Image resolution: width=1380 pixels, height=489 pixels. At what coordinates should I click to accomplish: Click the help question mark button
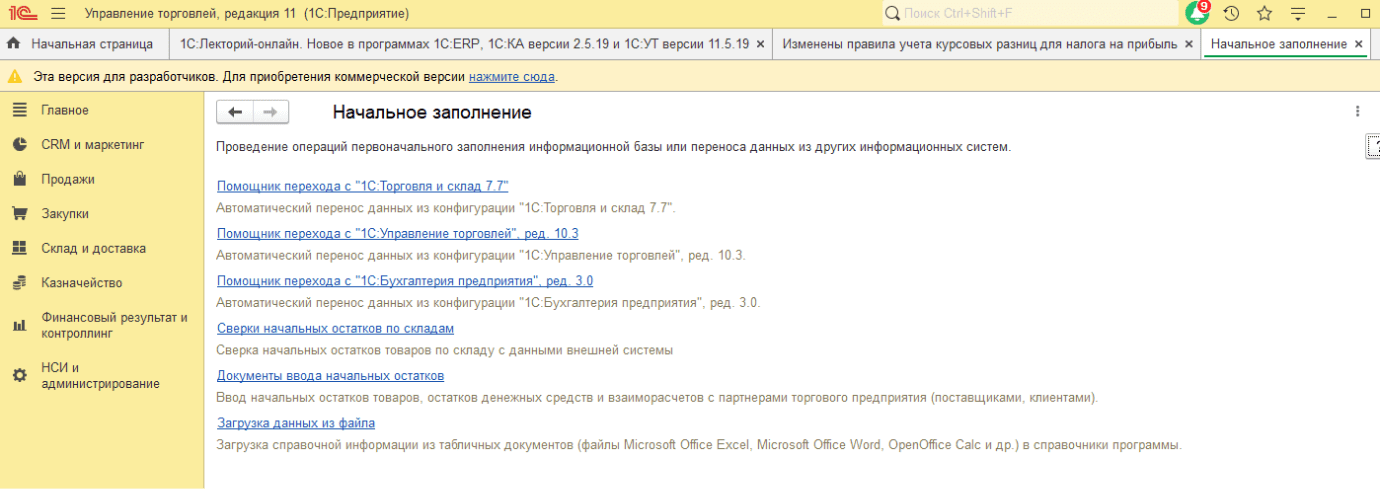click(x=1374, y=146)
